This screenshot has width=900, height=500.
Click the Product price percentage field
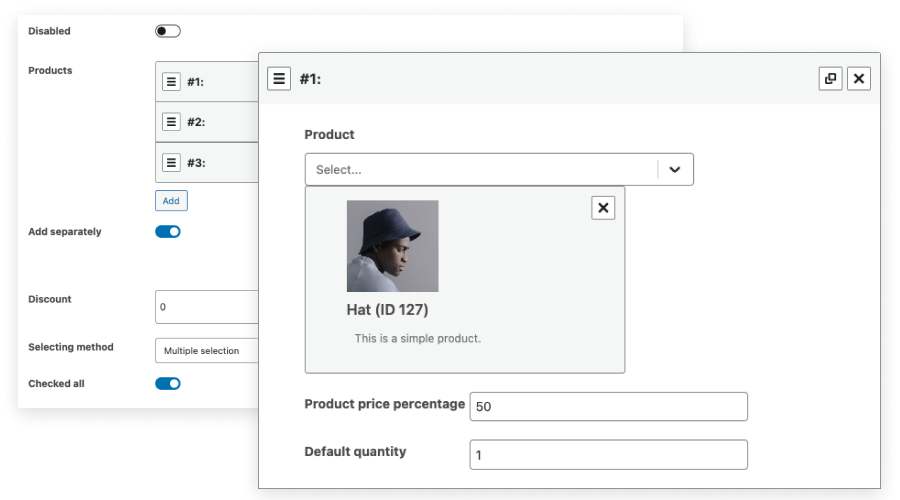608,406
